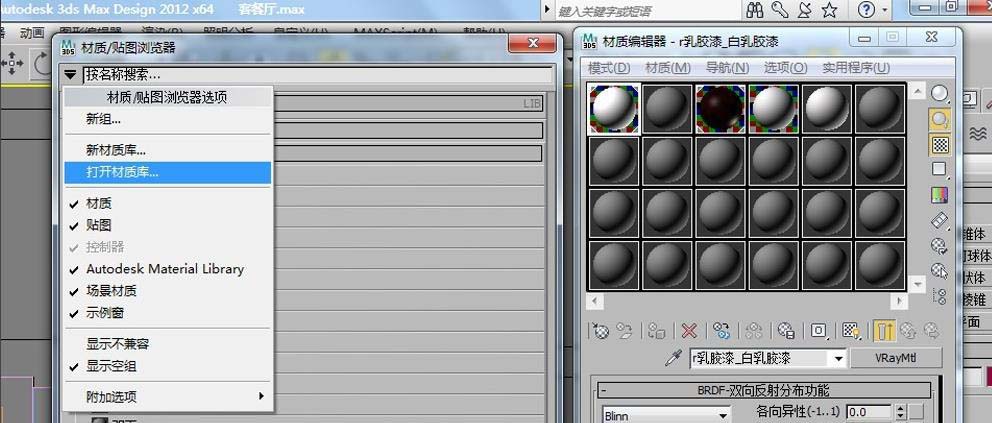Open Material/Map Navigator icon
Viewport: 992px width, 423px height.
(939, 296)
